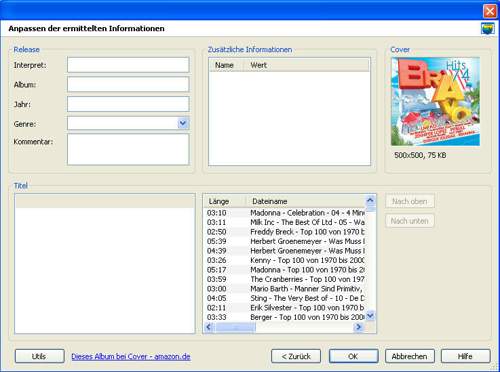Select the 03:10 Madonna - Celebration row
The width and height of the screenshot is (500, 372).
[x=284, y=213]
